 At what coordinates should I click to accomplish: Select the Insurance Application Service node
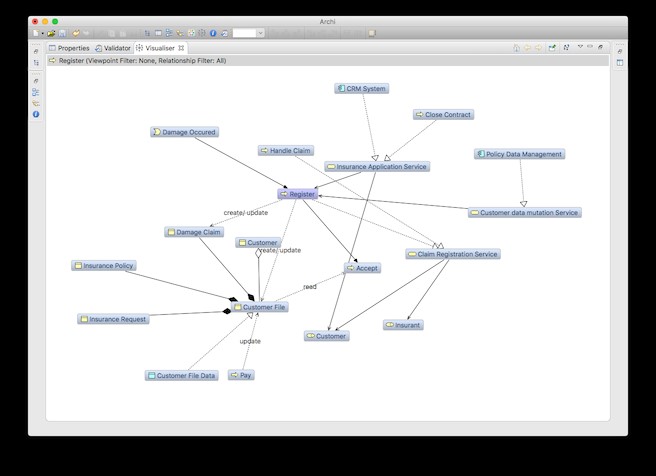tap(377, 166)
